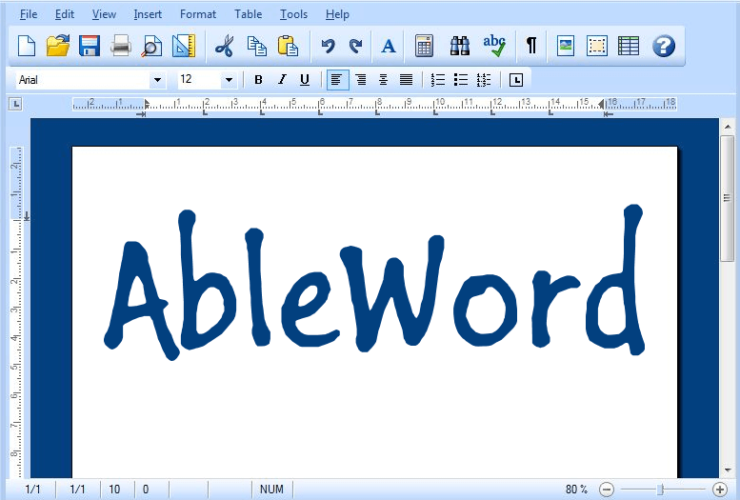Viewport: 740px width, 500px height.
Task: Apply numbered list formatting
Action: point(437,80)
